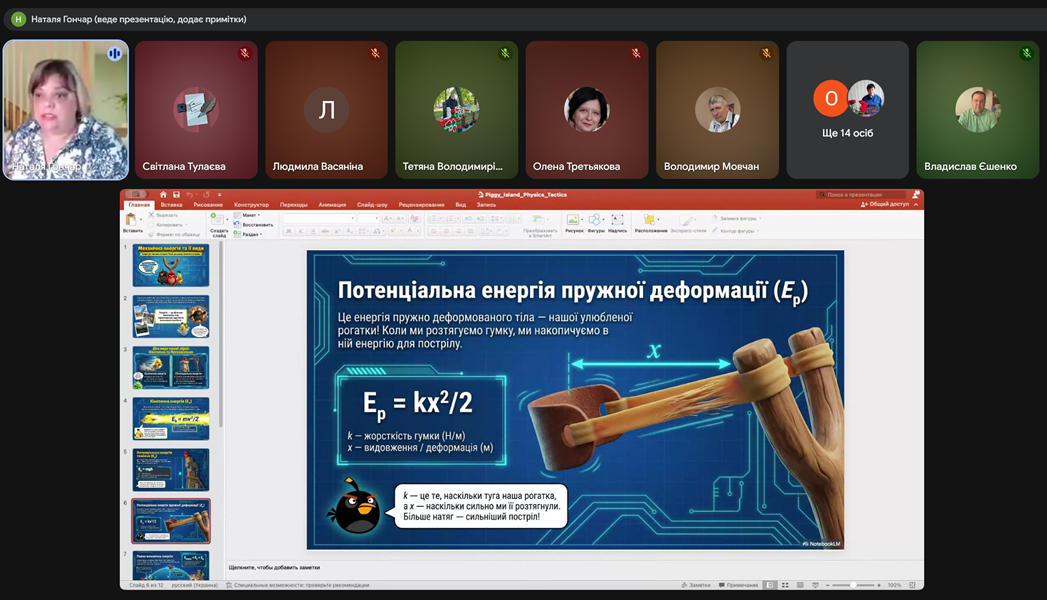Collapse the ribbon with the chevron

(916, 204)
